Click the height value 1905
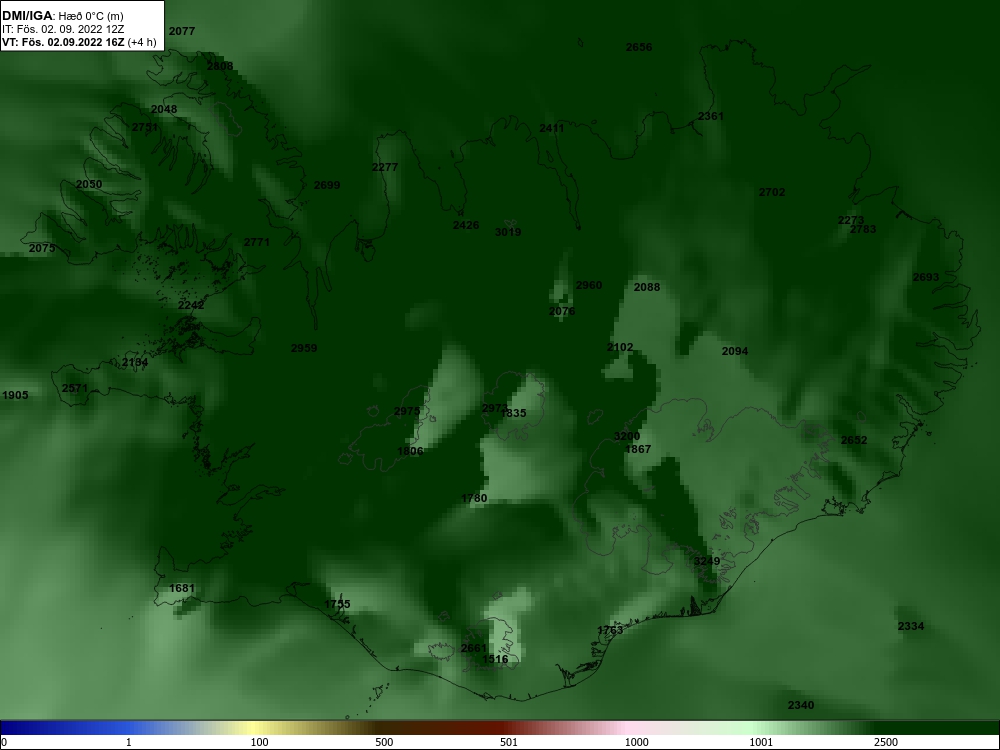The width and height of the screenshot is (1000, 750). pyautogui.click(x=15, y=395)
